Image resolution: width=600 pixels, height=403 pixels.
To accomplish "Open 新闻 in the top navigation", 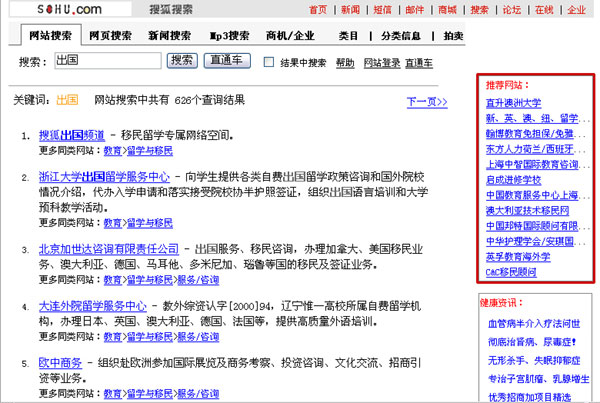I will click(x=351, y=10).
